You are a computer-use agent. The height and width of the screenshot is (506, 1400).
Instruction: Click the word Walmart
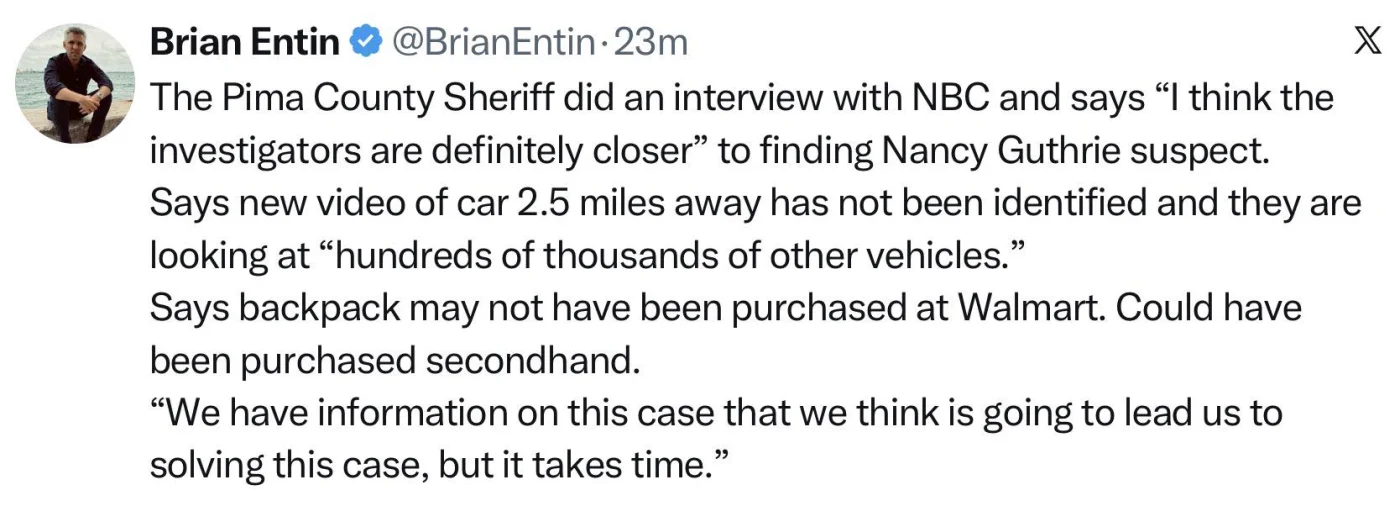[x=1030, y=307]
